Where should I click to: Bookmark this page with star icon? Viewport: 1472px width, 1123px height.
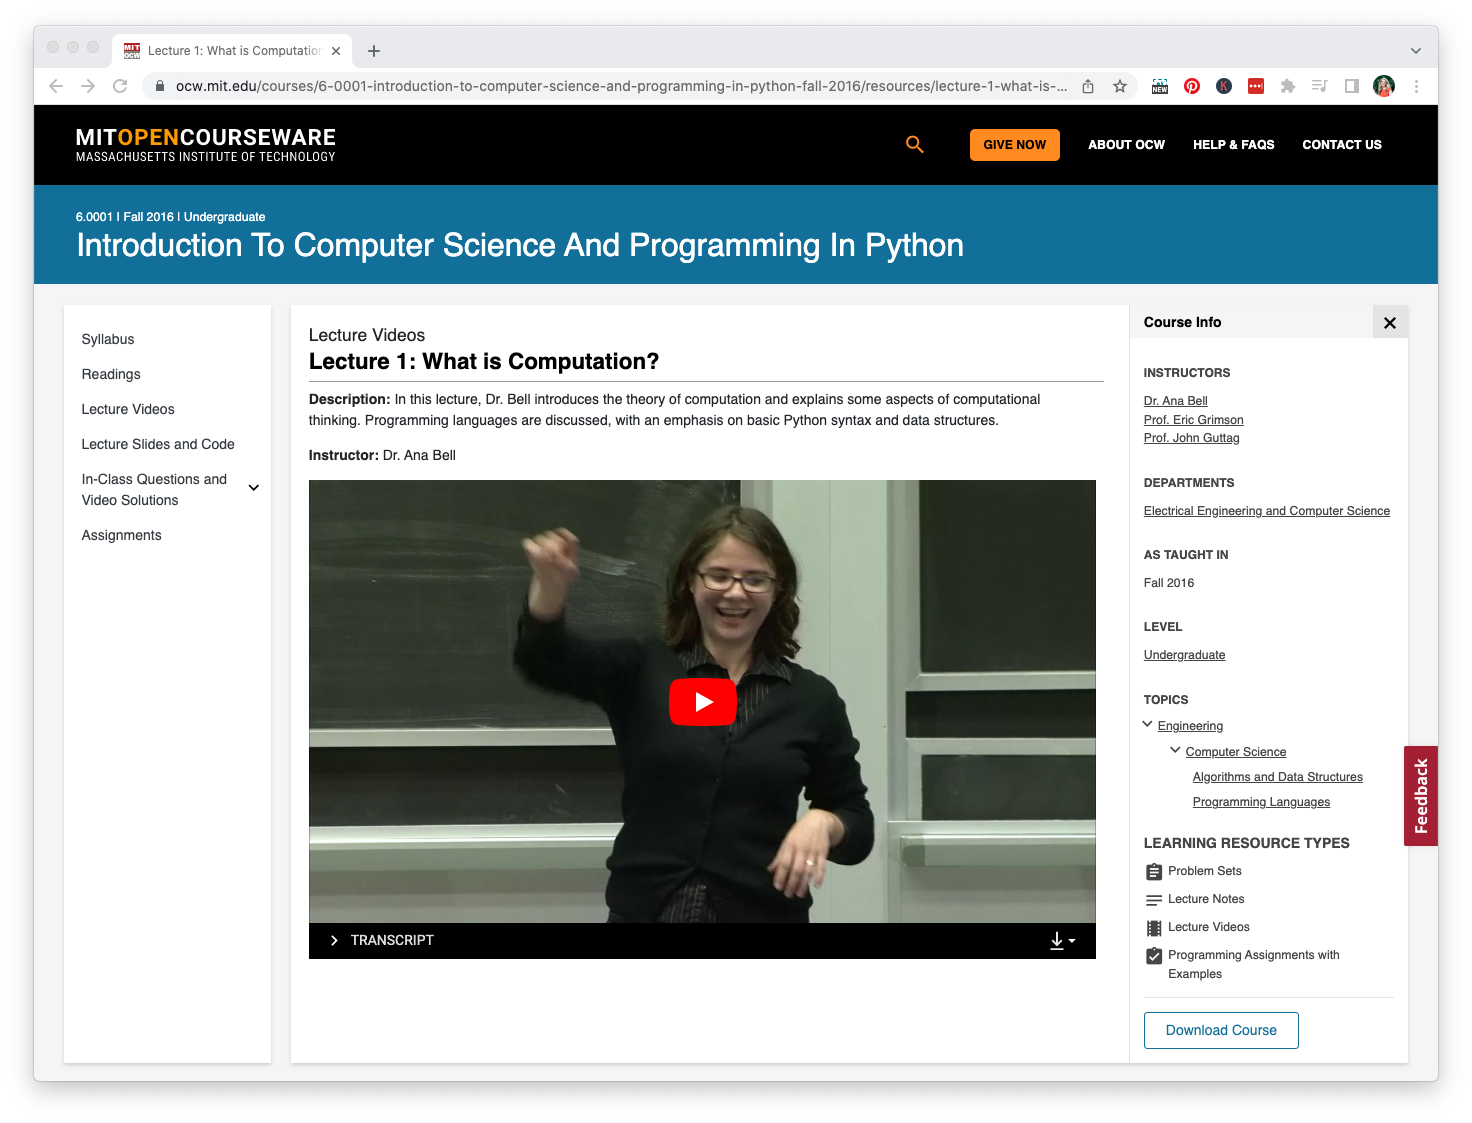(x=1120, y=87)
